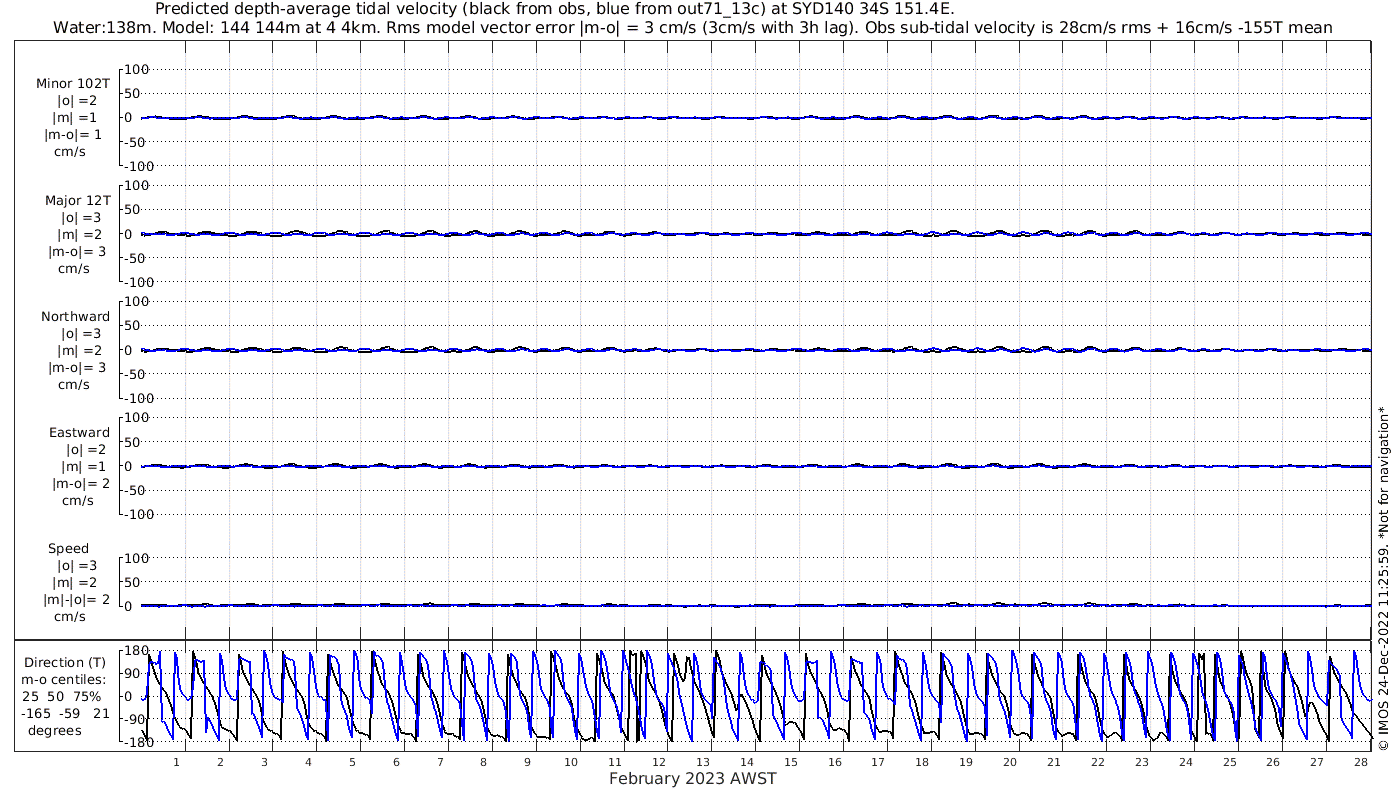Click day '10' on the date axis
Viewport: 1400px width, 800px height.
pyautogui.click(x=571, y=762)
